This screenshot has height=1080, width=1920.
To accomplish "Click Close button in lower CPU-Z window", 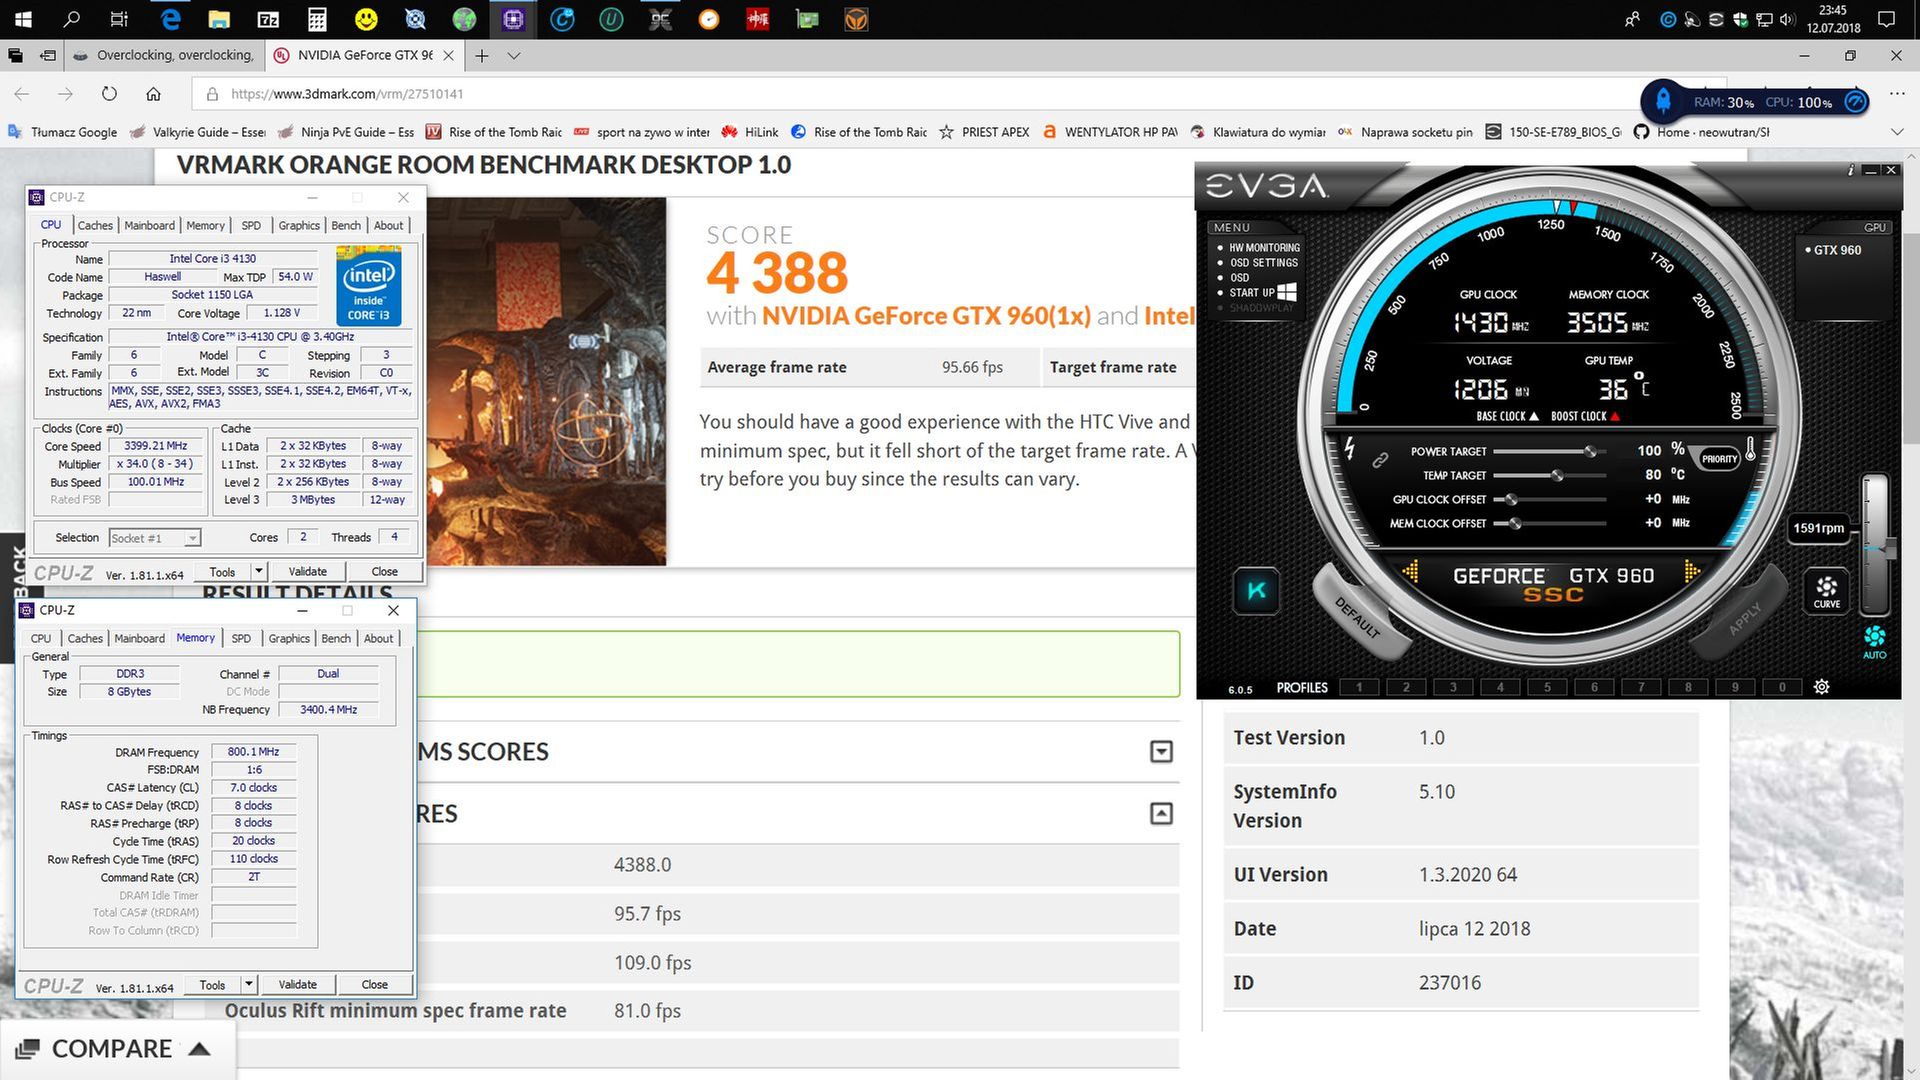I will tap(374, 985).
